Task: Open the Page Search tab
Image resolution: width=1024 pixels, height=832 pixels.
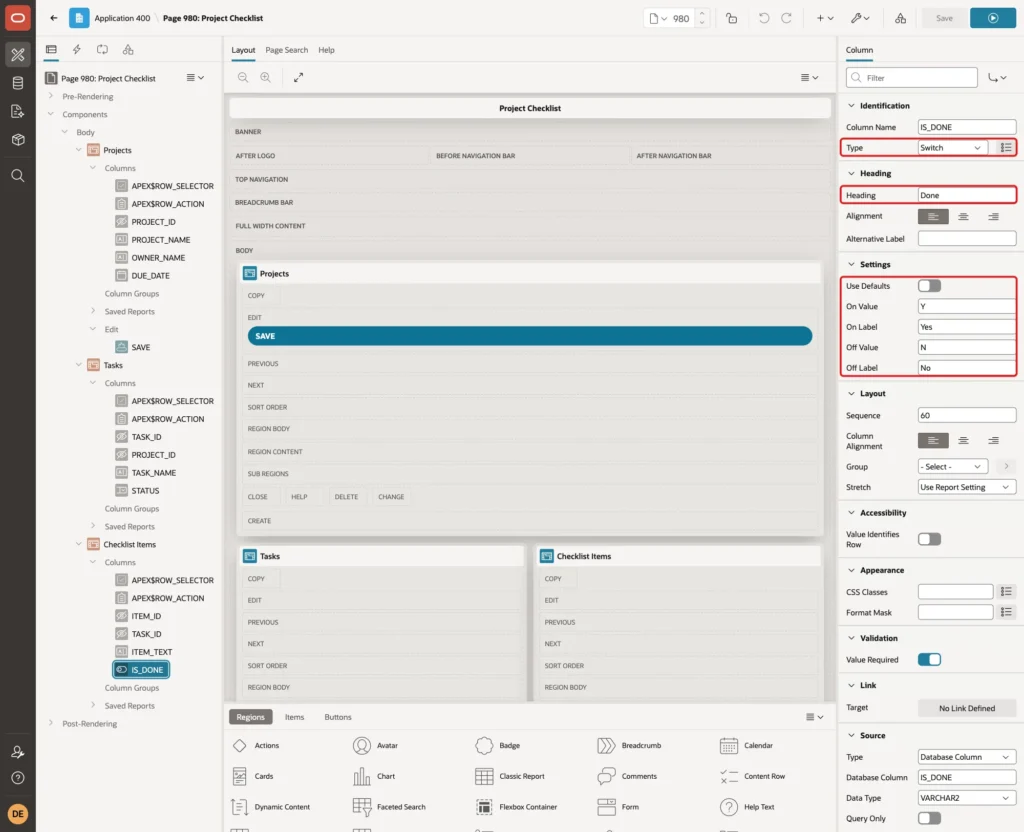Action: coord(286,50)
